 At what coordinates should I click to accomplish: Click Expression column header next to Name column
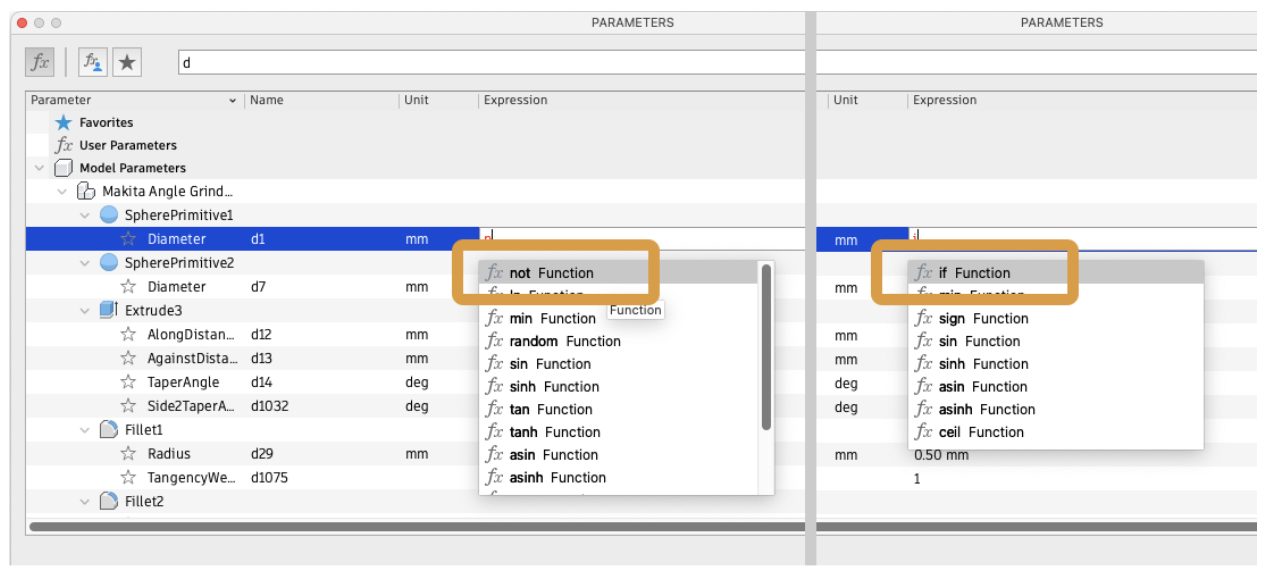coord(642,100)
